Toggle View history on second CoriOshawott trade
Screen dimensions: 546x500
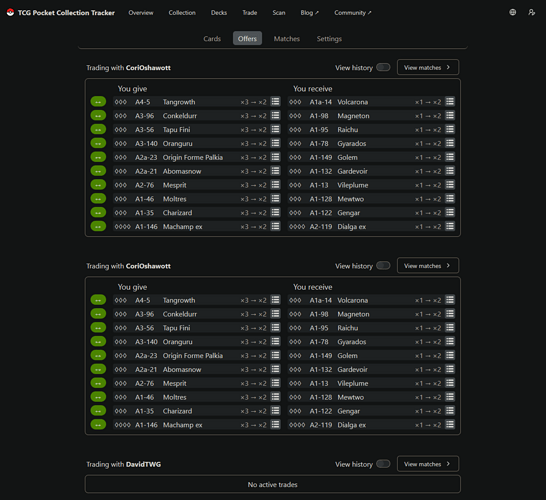[383, 266]
